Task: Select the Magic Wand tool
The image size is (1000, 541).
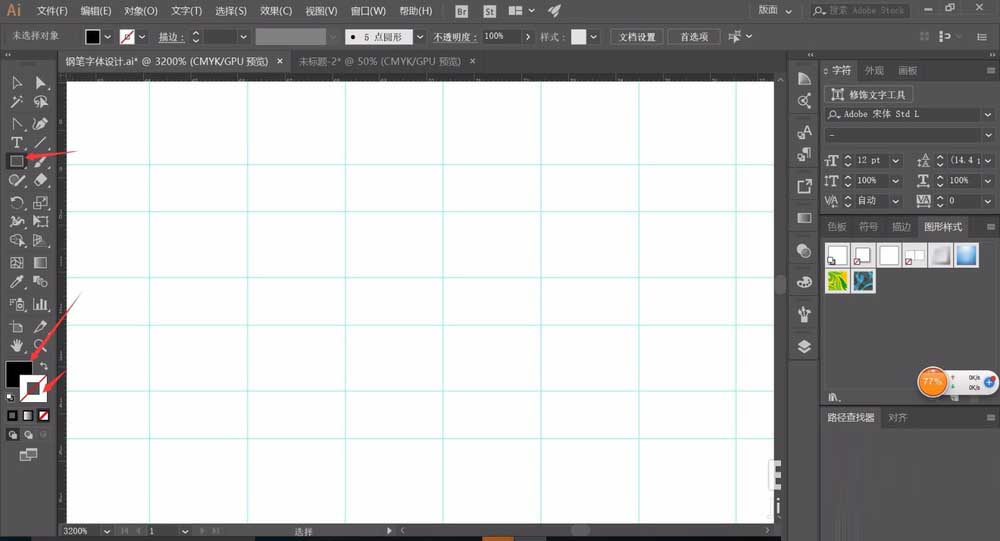Action: click(17, 102)
